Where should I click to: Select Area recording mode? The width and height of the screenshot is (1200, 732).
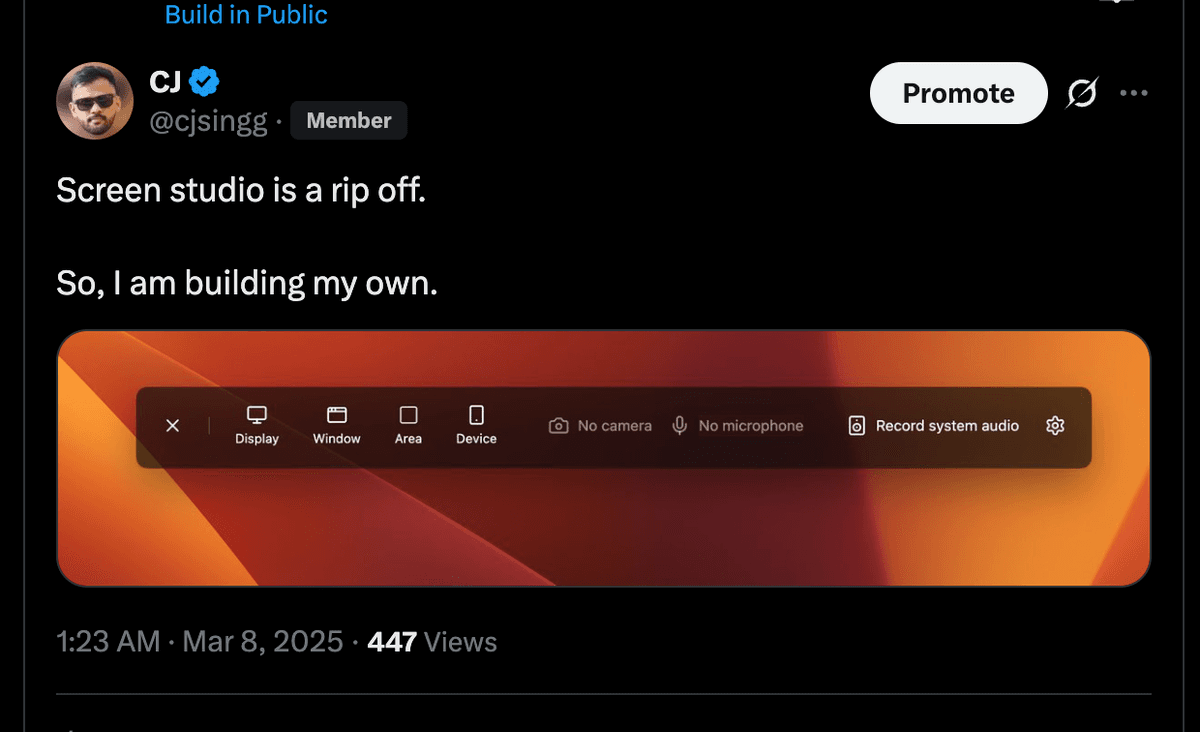[x=408, y=425]
